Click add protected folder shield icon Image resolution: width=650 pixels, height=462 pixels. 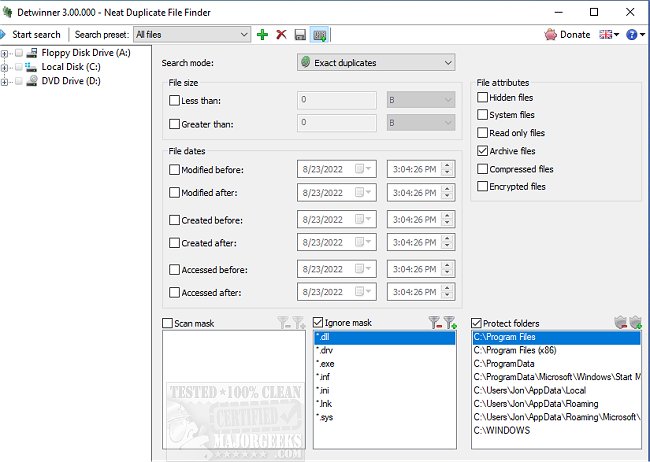coord(635,322)
